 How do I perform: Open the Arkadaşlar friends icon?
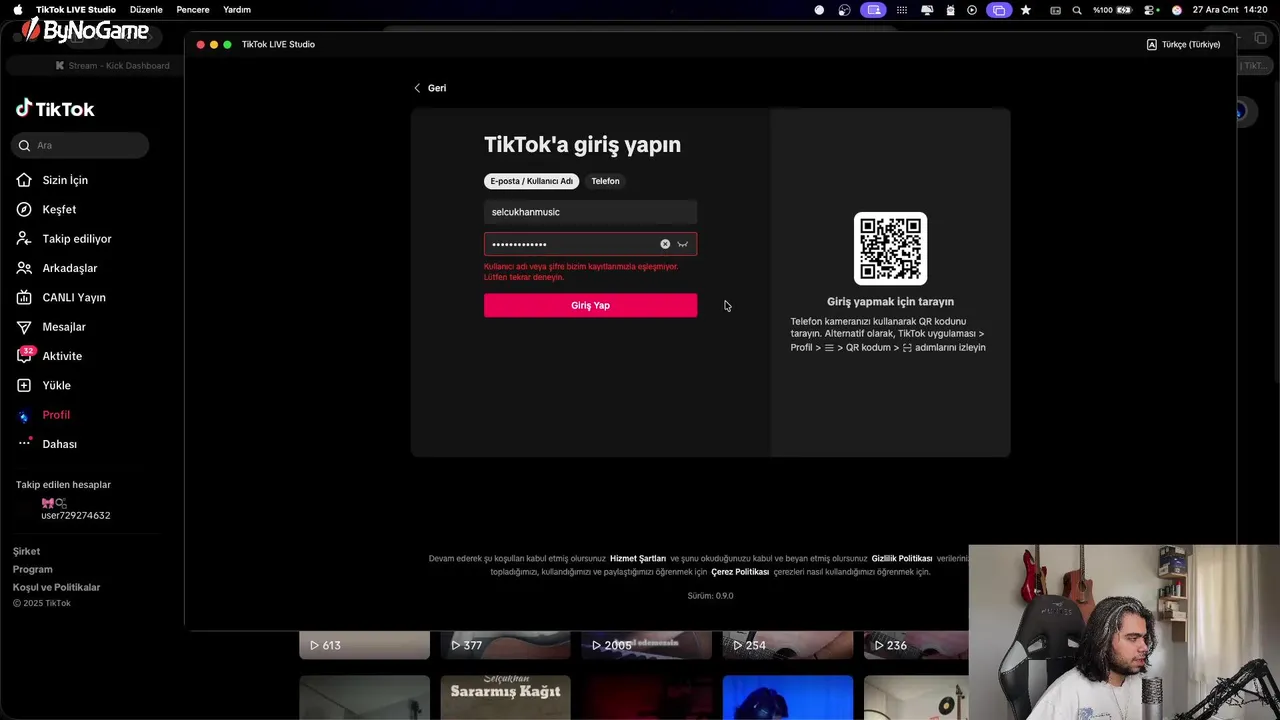point(24,268)
